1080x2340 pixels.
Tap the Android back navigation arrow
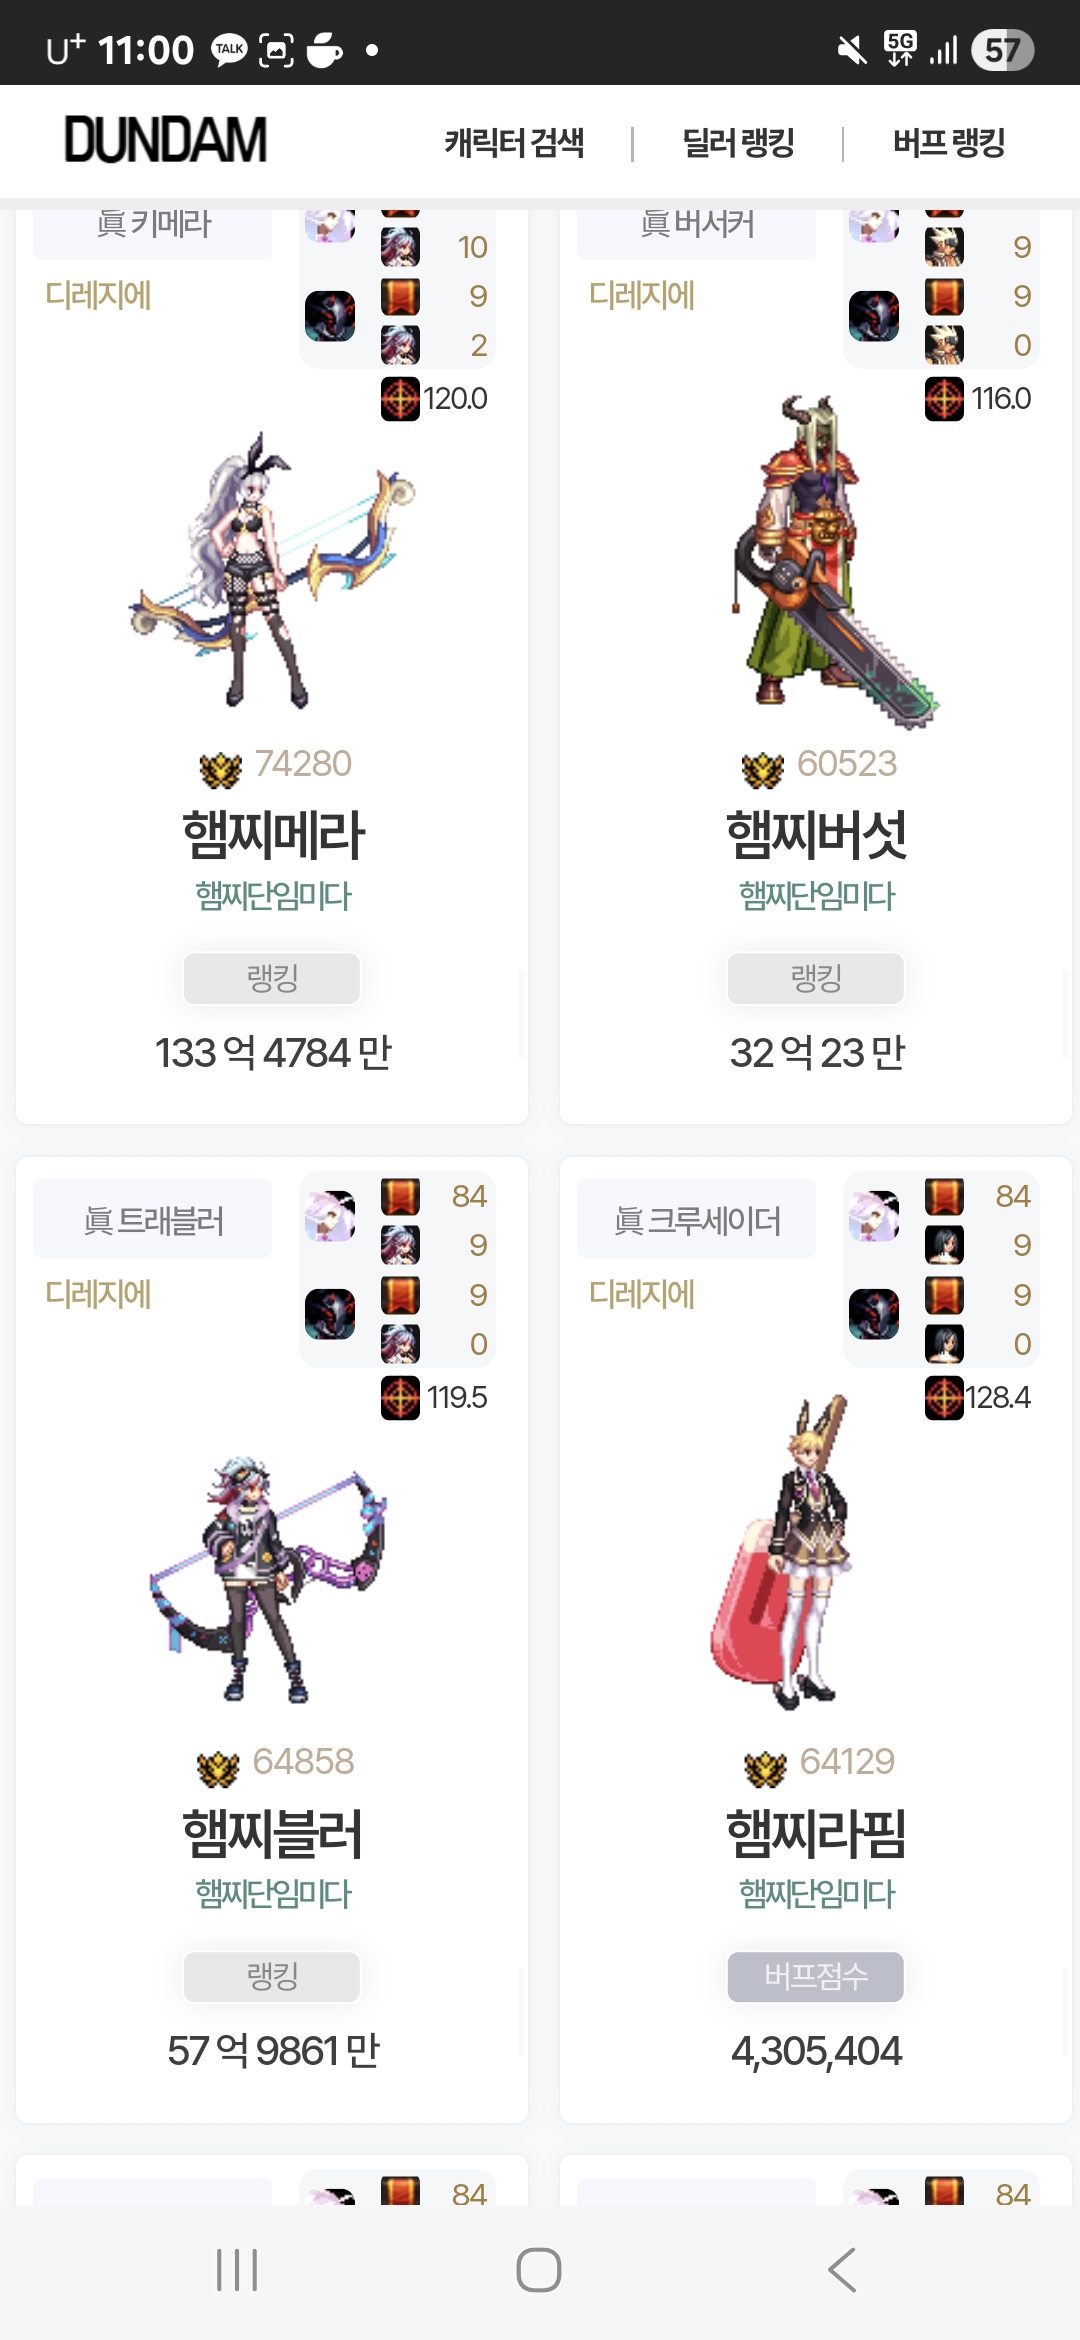[842, 2270]
